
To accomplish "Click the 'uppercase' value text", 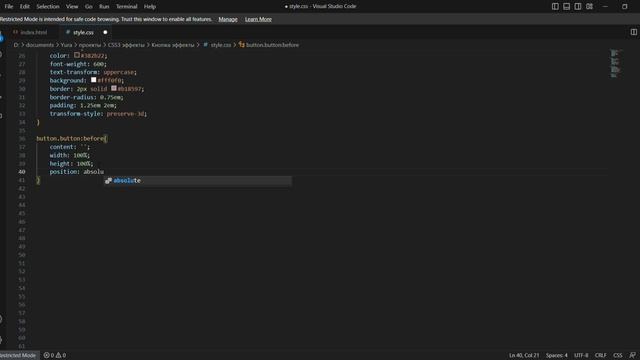I will click(x=118, y=72).
